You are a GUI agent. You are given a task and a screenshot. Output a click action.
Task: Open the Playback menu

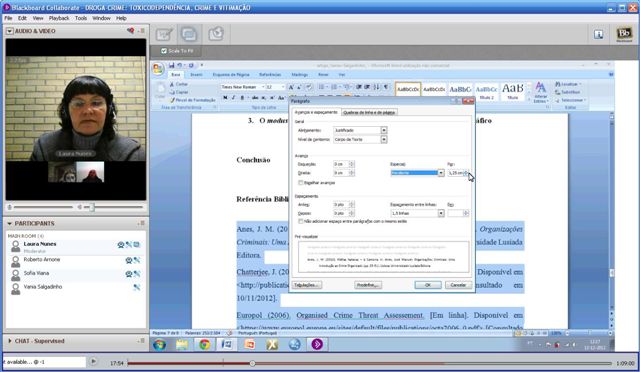[59, 18]
